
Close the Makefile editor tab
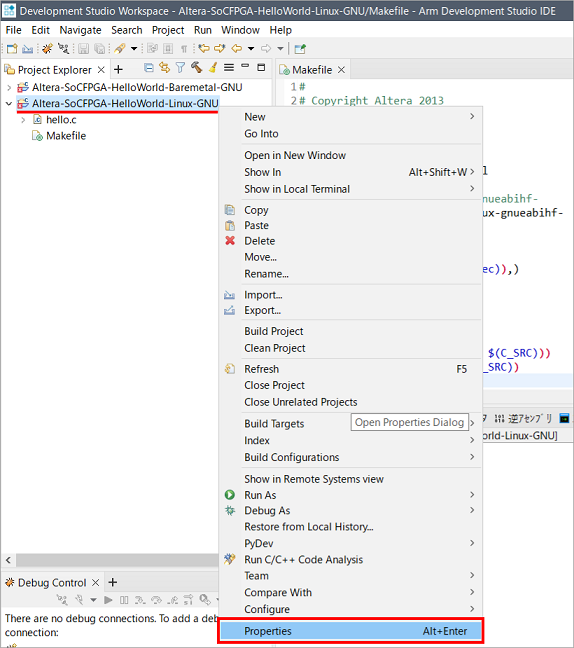pos(341,70)
